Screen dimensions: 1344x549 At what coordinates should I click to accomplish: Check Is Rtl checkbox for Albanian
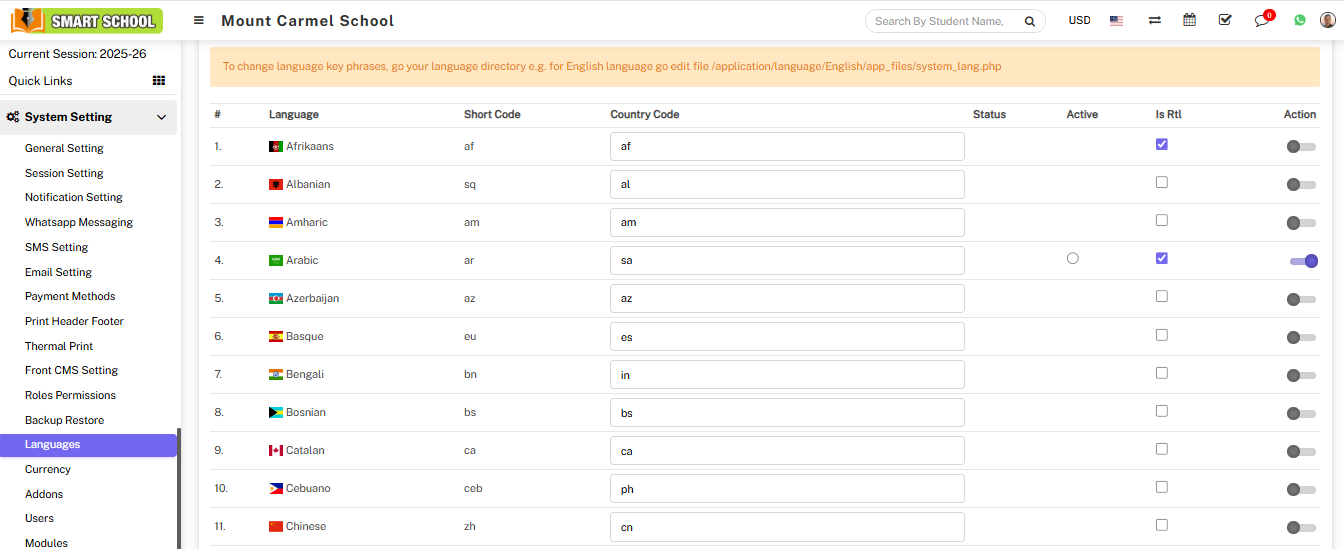point(1161,182)
